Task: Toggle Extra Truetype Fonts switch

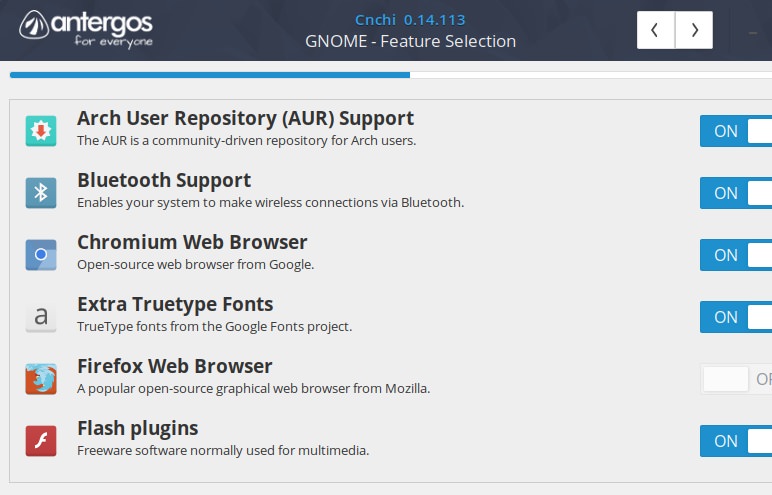Action: point(736,317)
